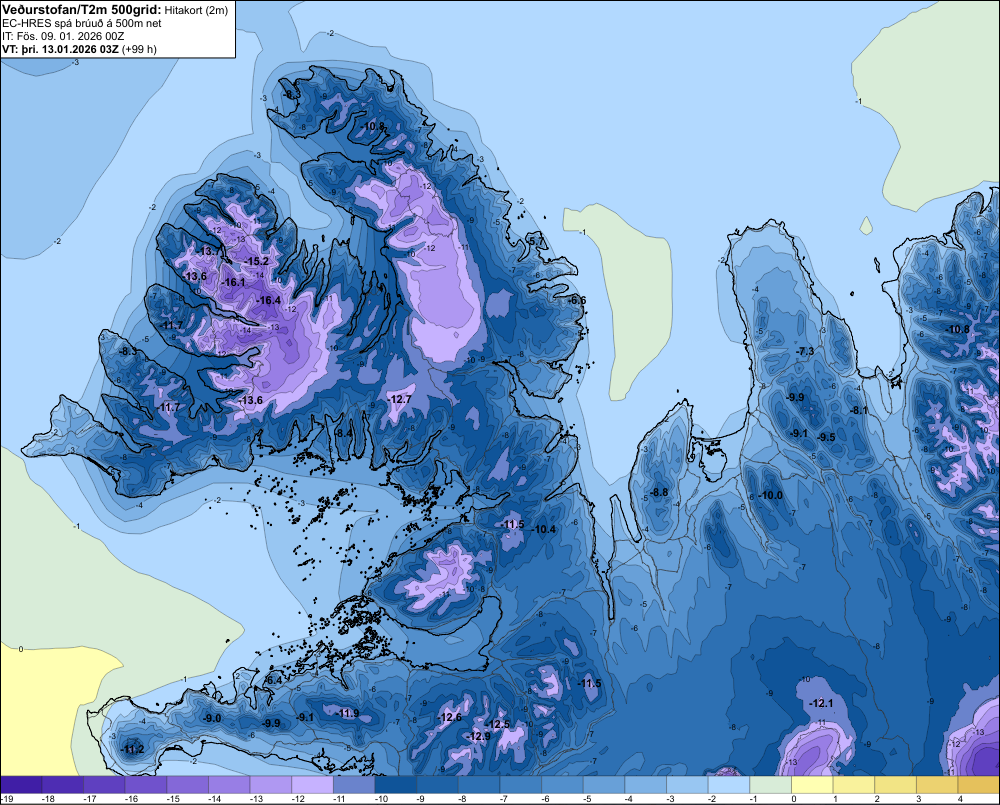The width and height of the screenshot is (1000, 805).
Task: Select the -7.3 temperature value
Action: tap(805, 351)
